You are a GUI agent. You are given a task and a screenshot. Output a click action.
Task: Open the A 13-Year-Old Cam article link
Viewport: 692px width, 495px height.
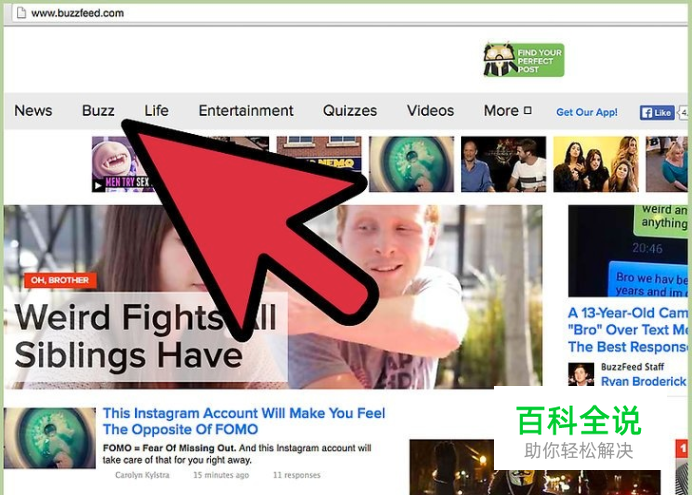tap(628, 330)
